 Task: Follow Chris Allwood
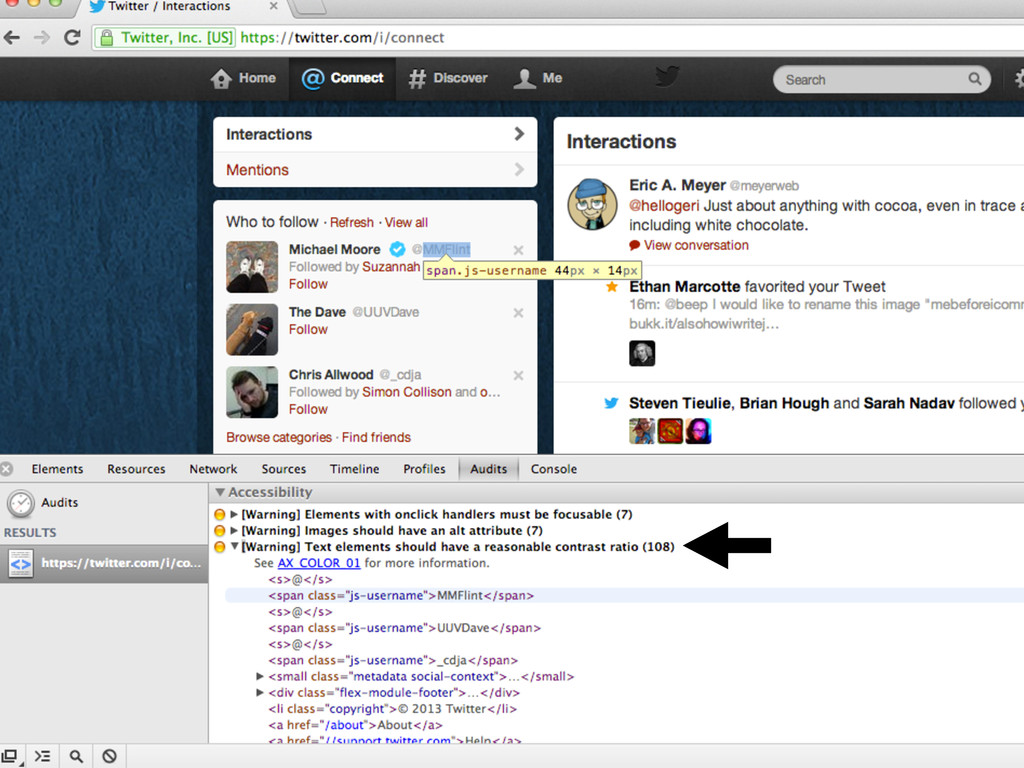tap(308, 409)
